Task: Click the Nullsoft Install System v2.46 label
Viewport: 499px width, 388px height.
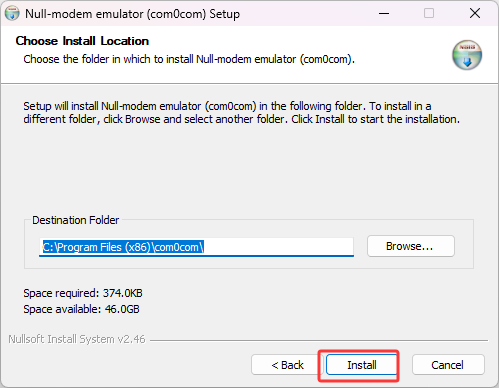Action: [x=77, y=339]
